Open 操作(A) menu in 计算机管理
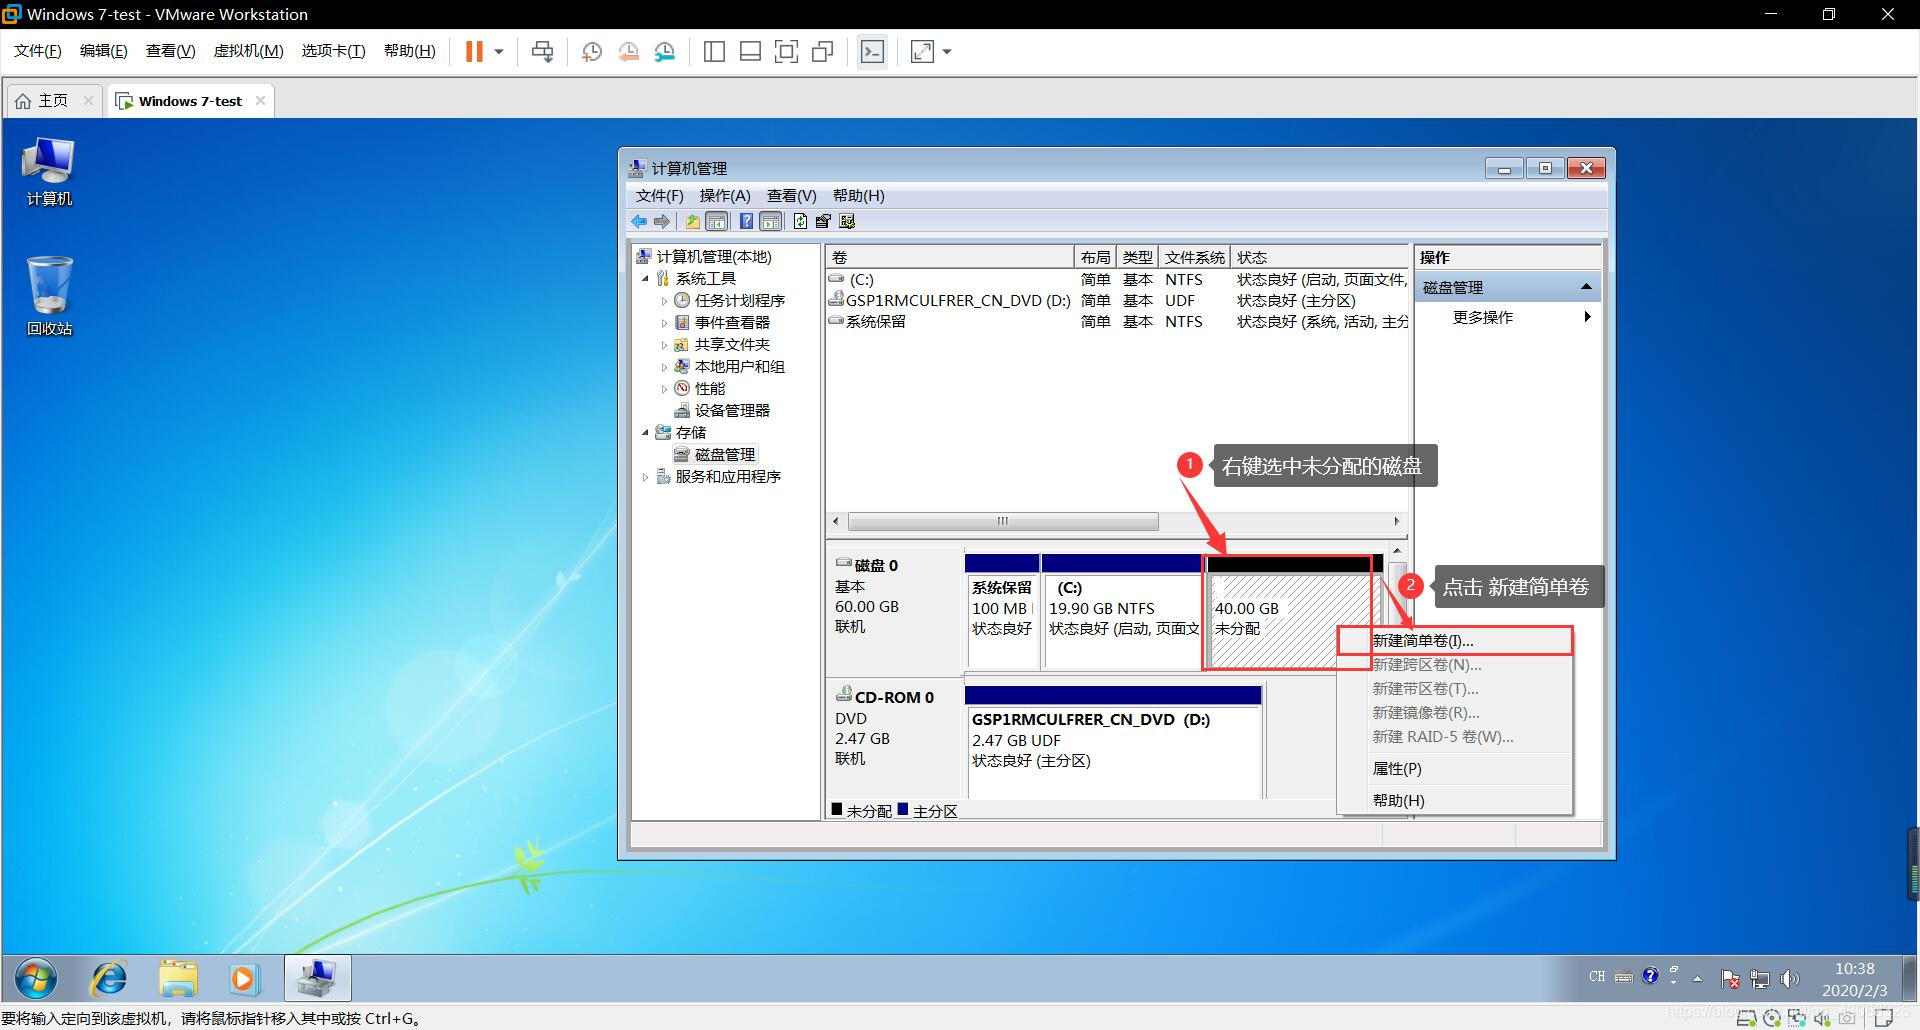Screen dimensions: 1920x1030 [725, 196]
